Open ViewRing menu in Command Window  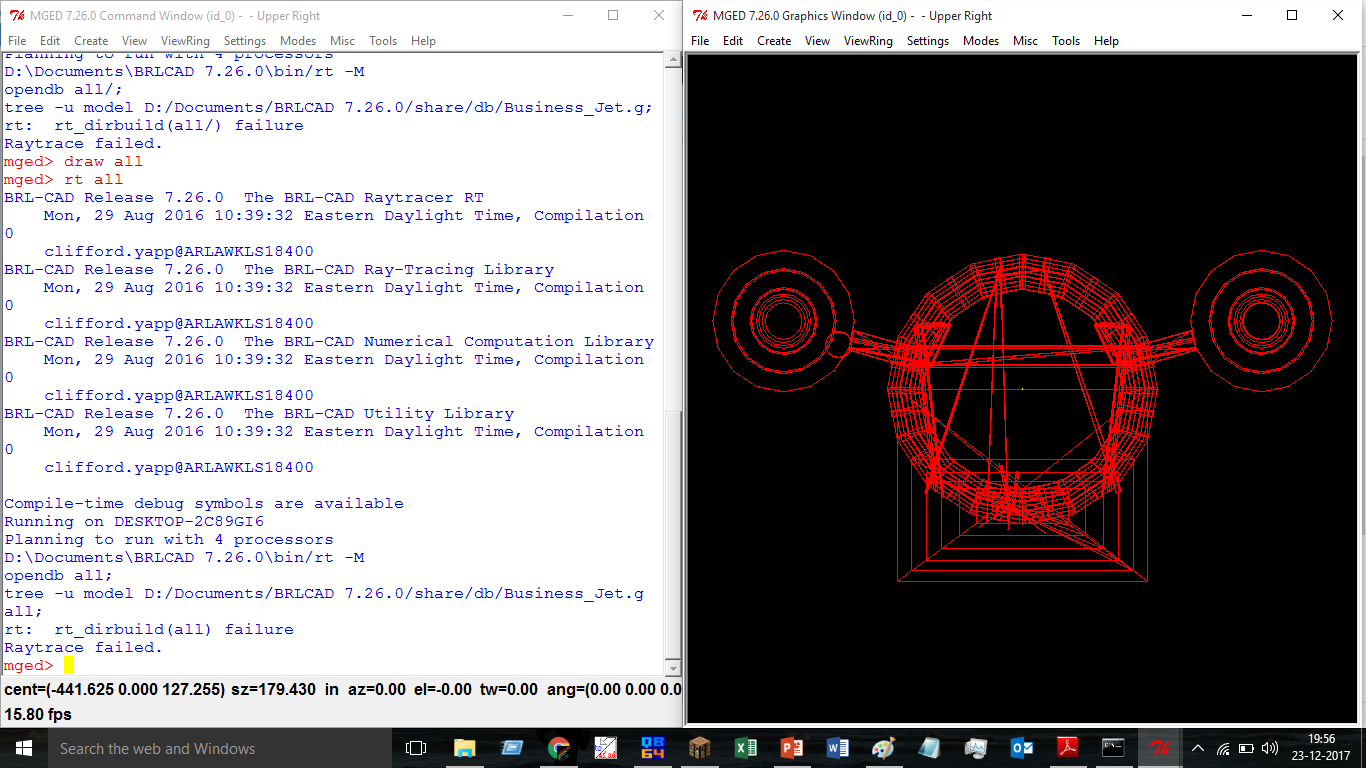(185, 41)
